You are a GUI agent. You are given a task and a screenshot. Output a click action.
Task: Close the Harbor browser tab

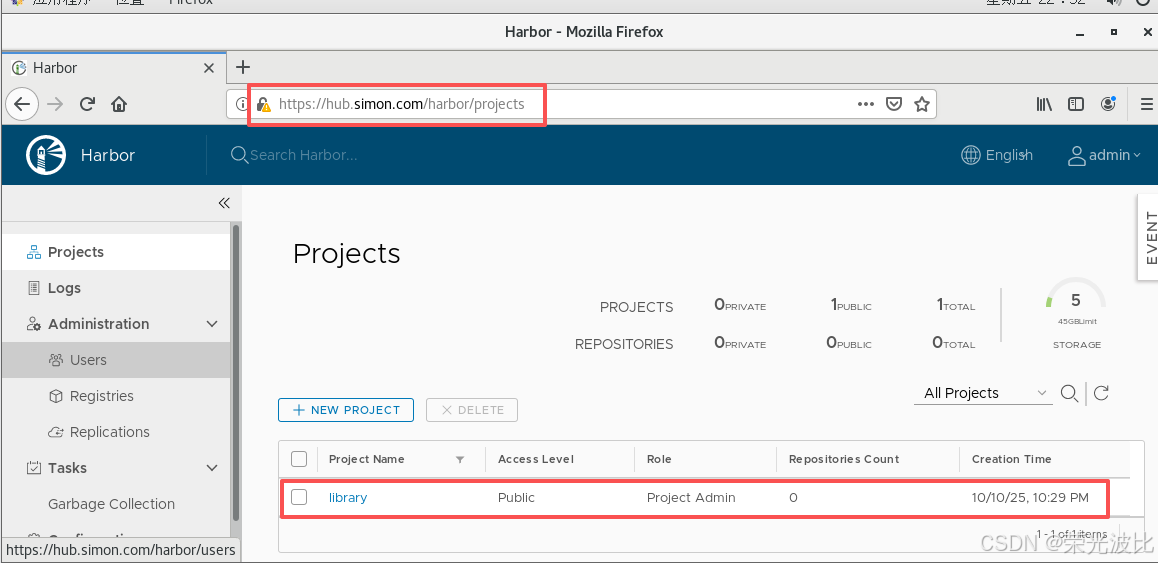point(209,68)
